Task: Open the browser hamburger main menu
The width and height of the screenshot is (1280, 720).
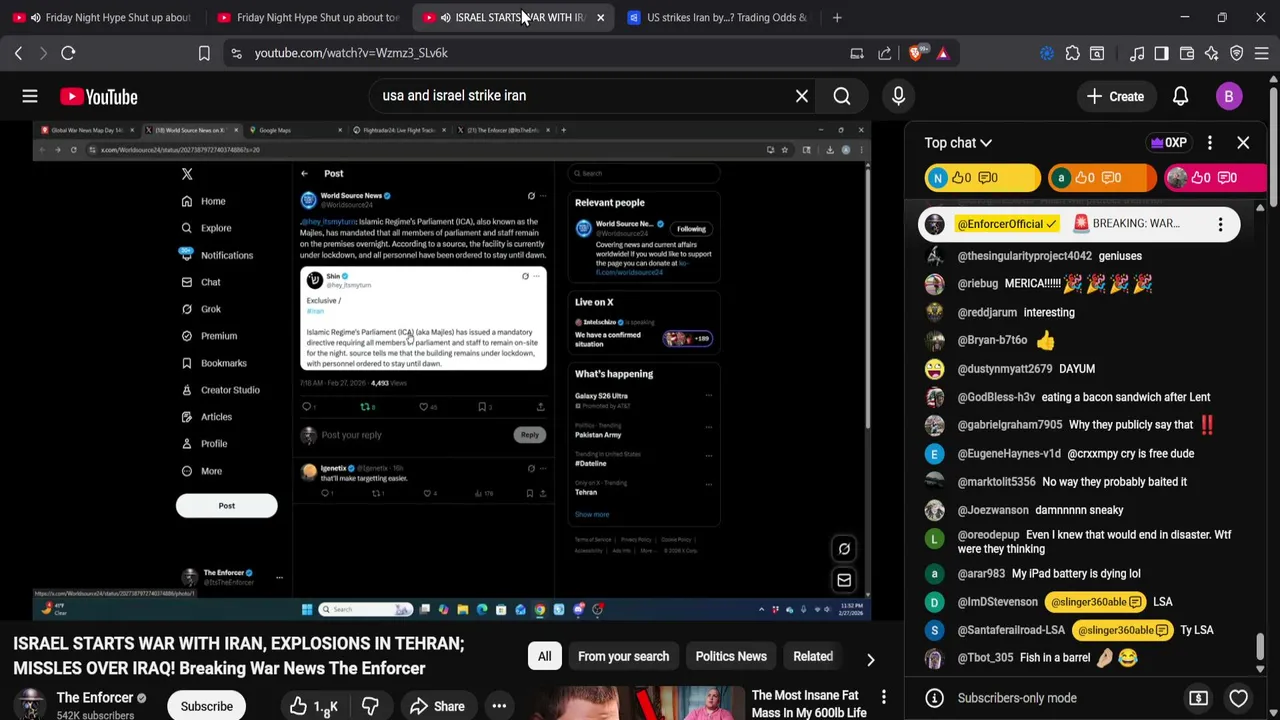Action: pyautogui.click(x=1262, y=53)
